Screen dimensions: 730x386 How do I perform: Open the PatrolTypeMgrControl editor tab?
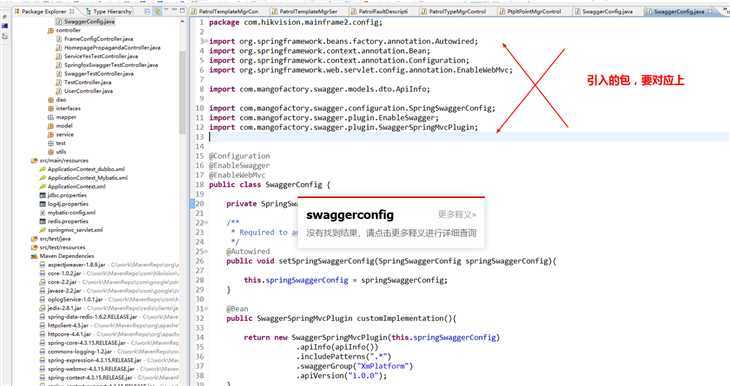pyautogui.click(x=453, y=11)
